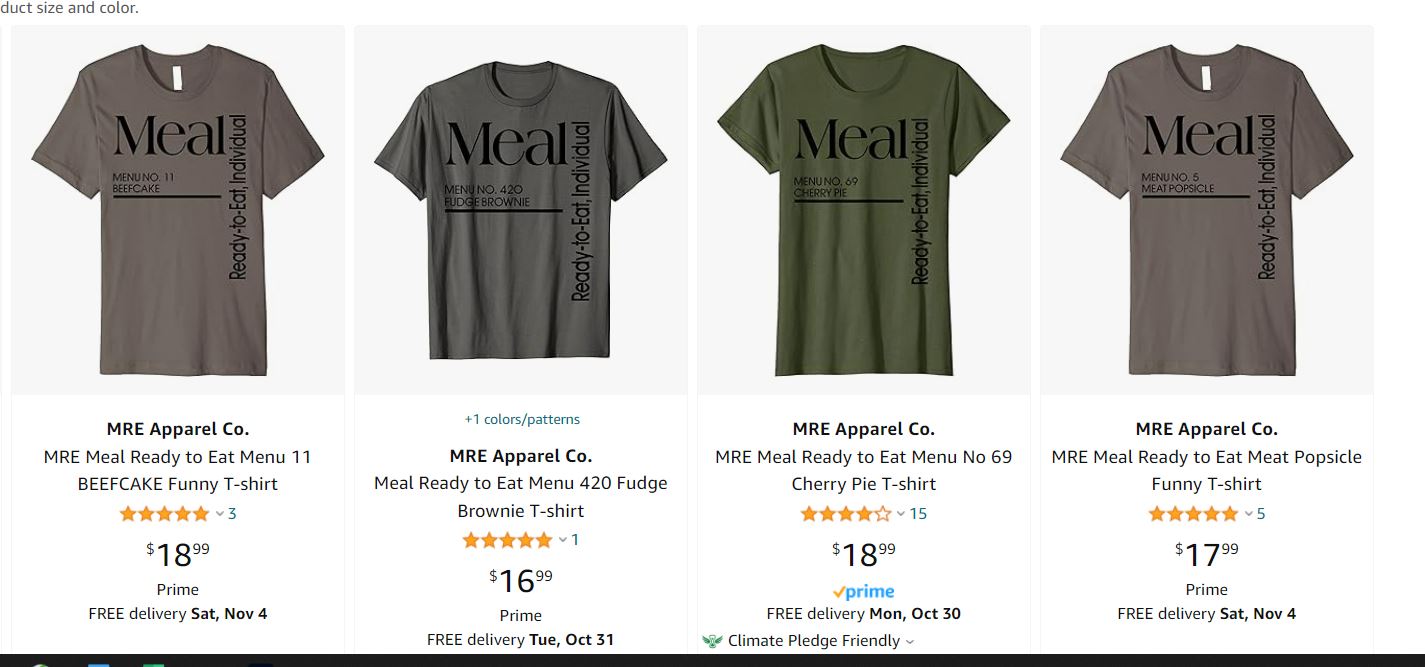Click the prime logo under Cherry Pie shirt
The height and width of the screenshot is (667, 1425).
(863, 591)
